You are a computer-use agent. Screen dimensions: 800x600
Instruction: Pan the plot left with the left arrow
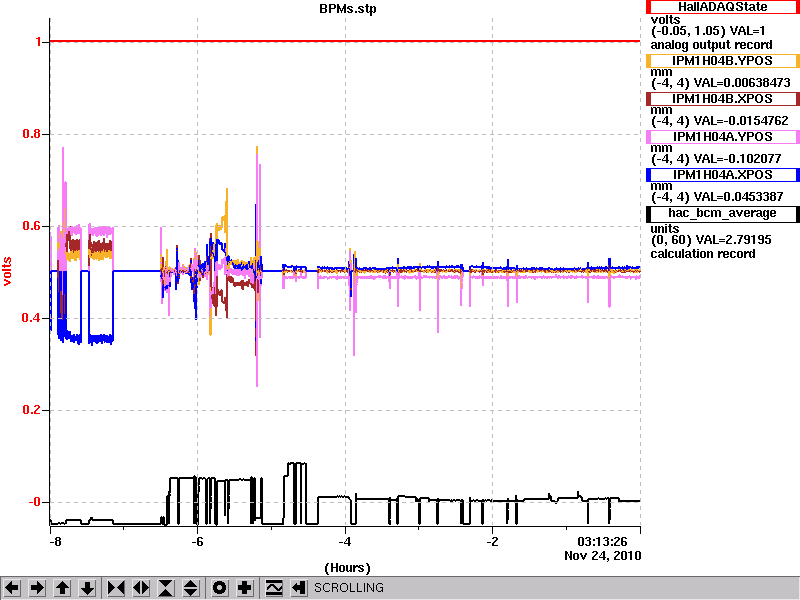pos(12,588)
